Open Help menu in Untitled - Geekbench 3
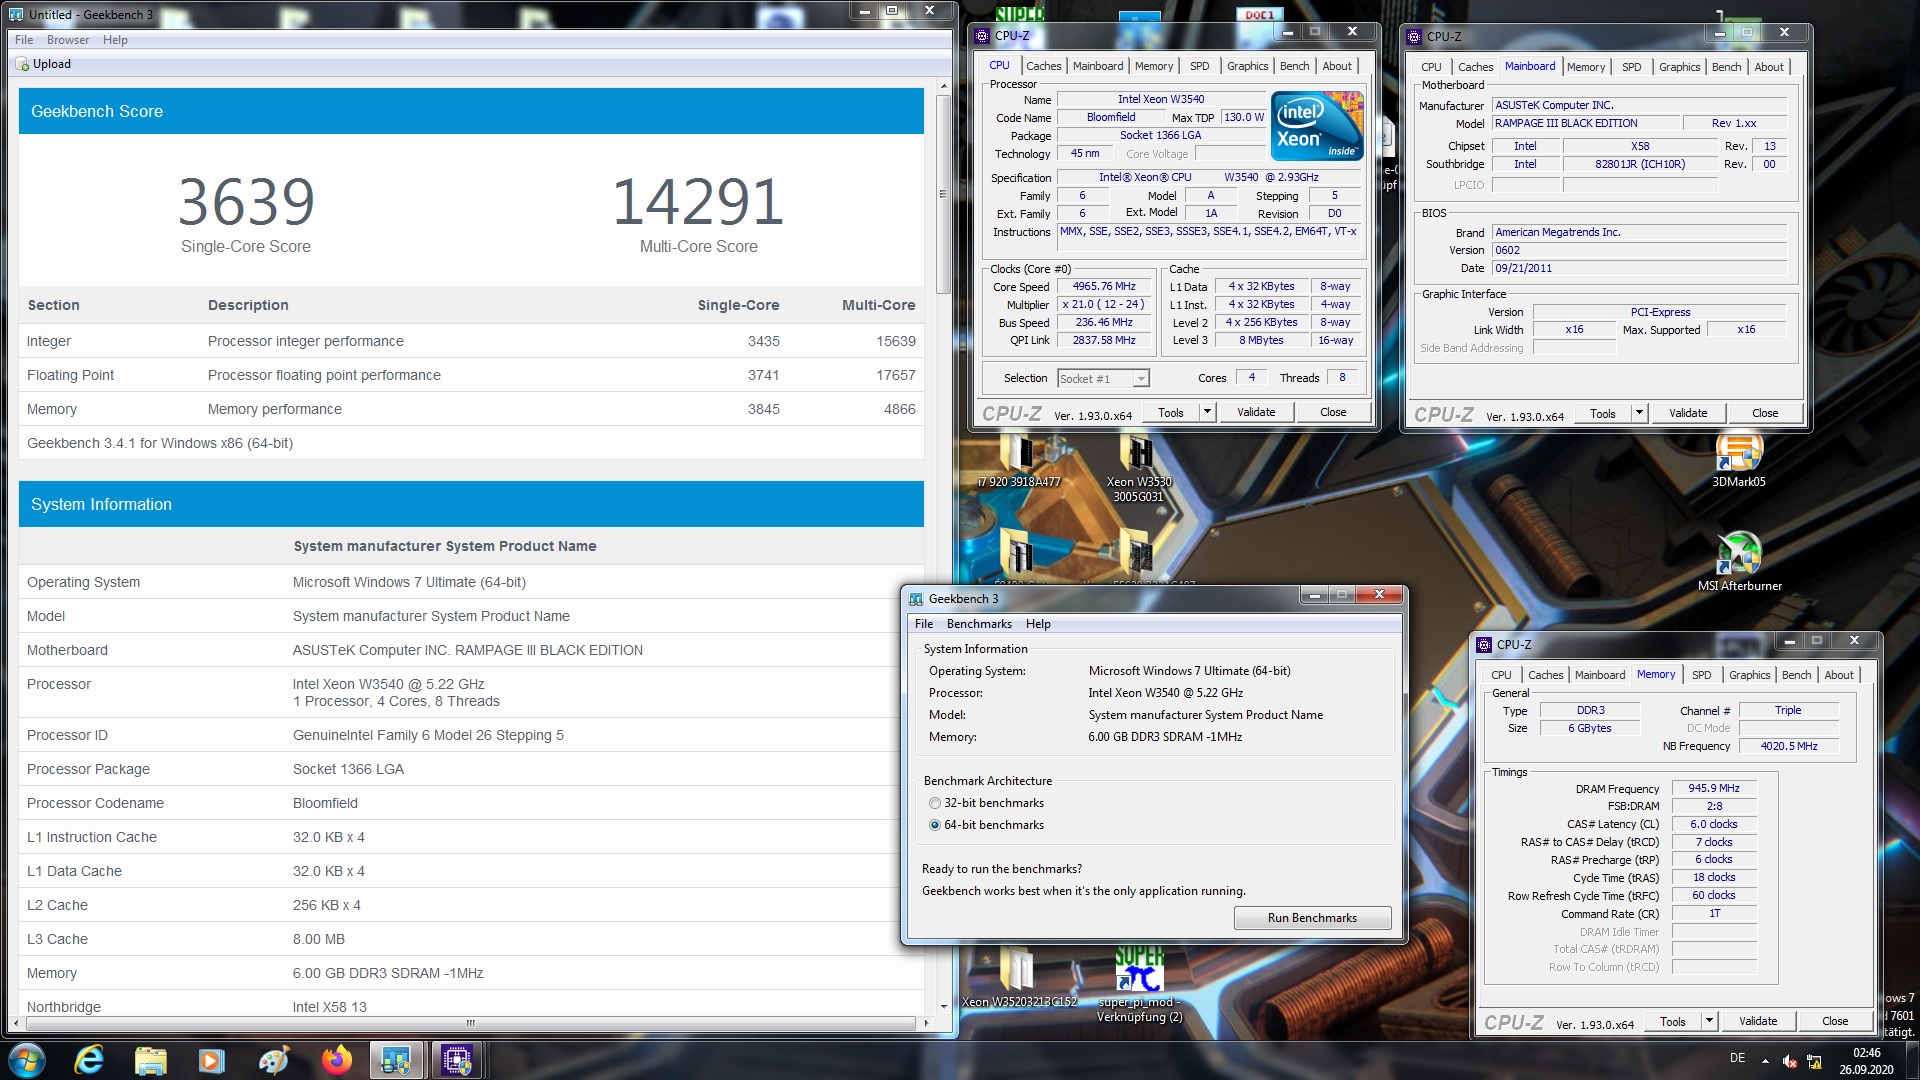 coord(115,40)
